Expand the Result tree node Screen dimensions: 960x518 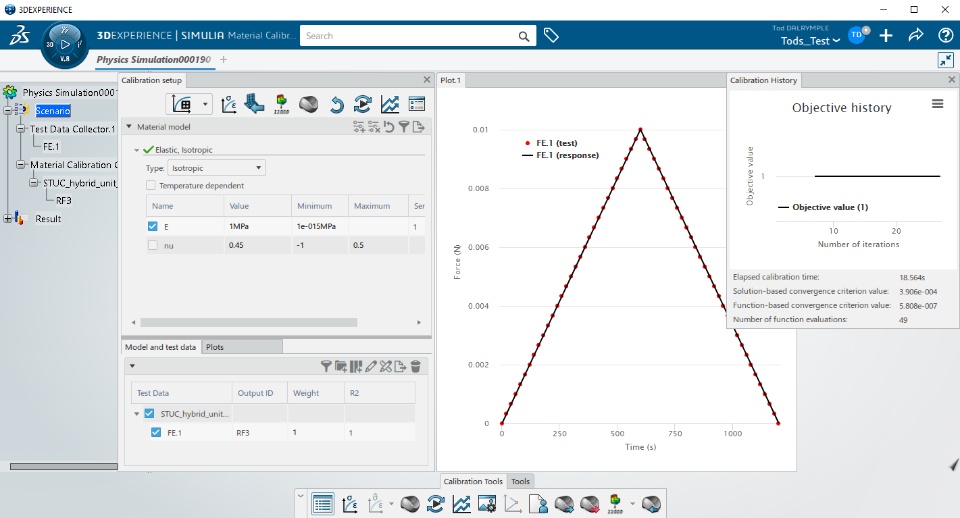pos(7,218)
